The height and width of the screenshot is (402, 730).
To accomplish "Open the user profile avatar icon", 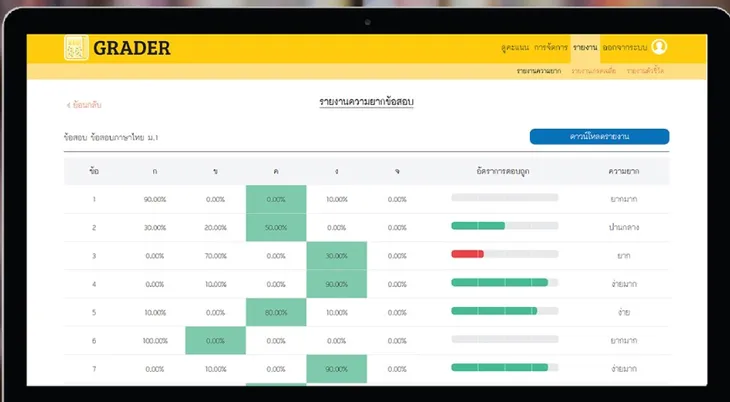I will click(659, 47).
